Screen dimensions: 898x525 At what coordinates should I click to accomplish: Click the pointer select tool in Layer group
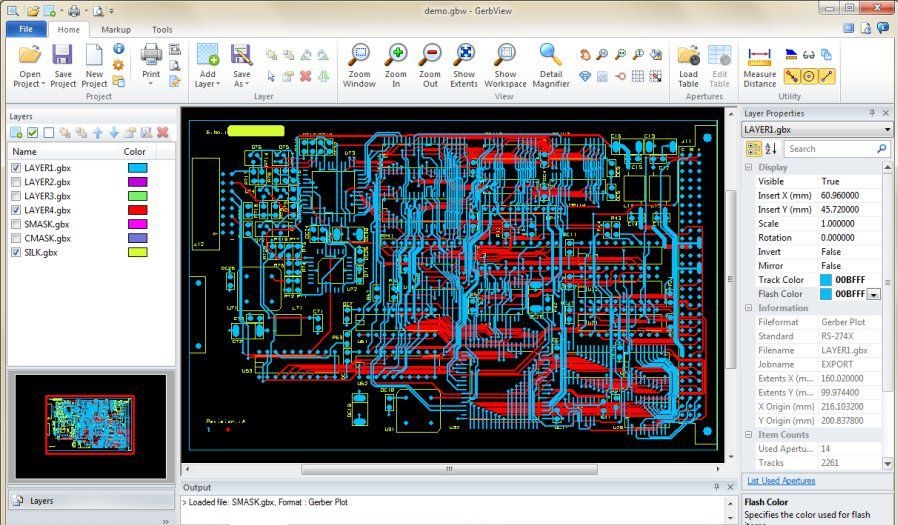tap(271, 76)
